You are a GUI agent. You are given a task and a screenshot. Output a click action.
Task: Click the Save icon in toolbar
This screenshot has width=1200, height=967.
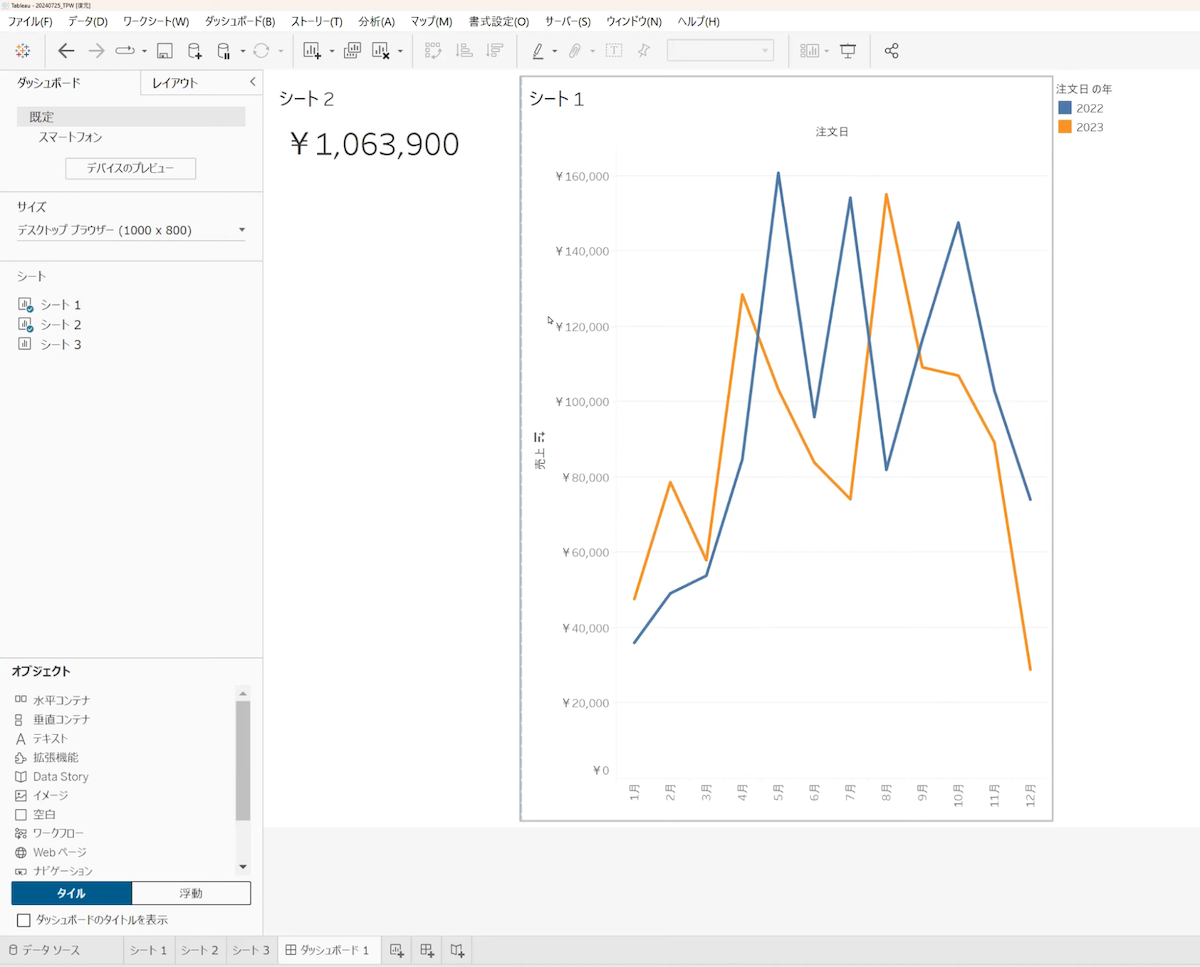[x=165, y=51]
